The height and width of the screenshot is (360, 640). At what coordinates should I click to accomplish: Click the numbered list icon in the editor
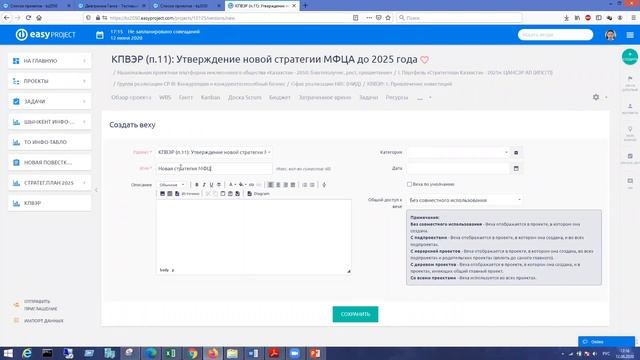point(305,185)
